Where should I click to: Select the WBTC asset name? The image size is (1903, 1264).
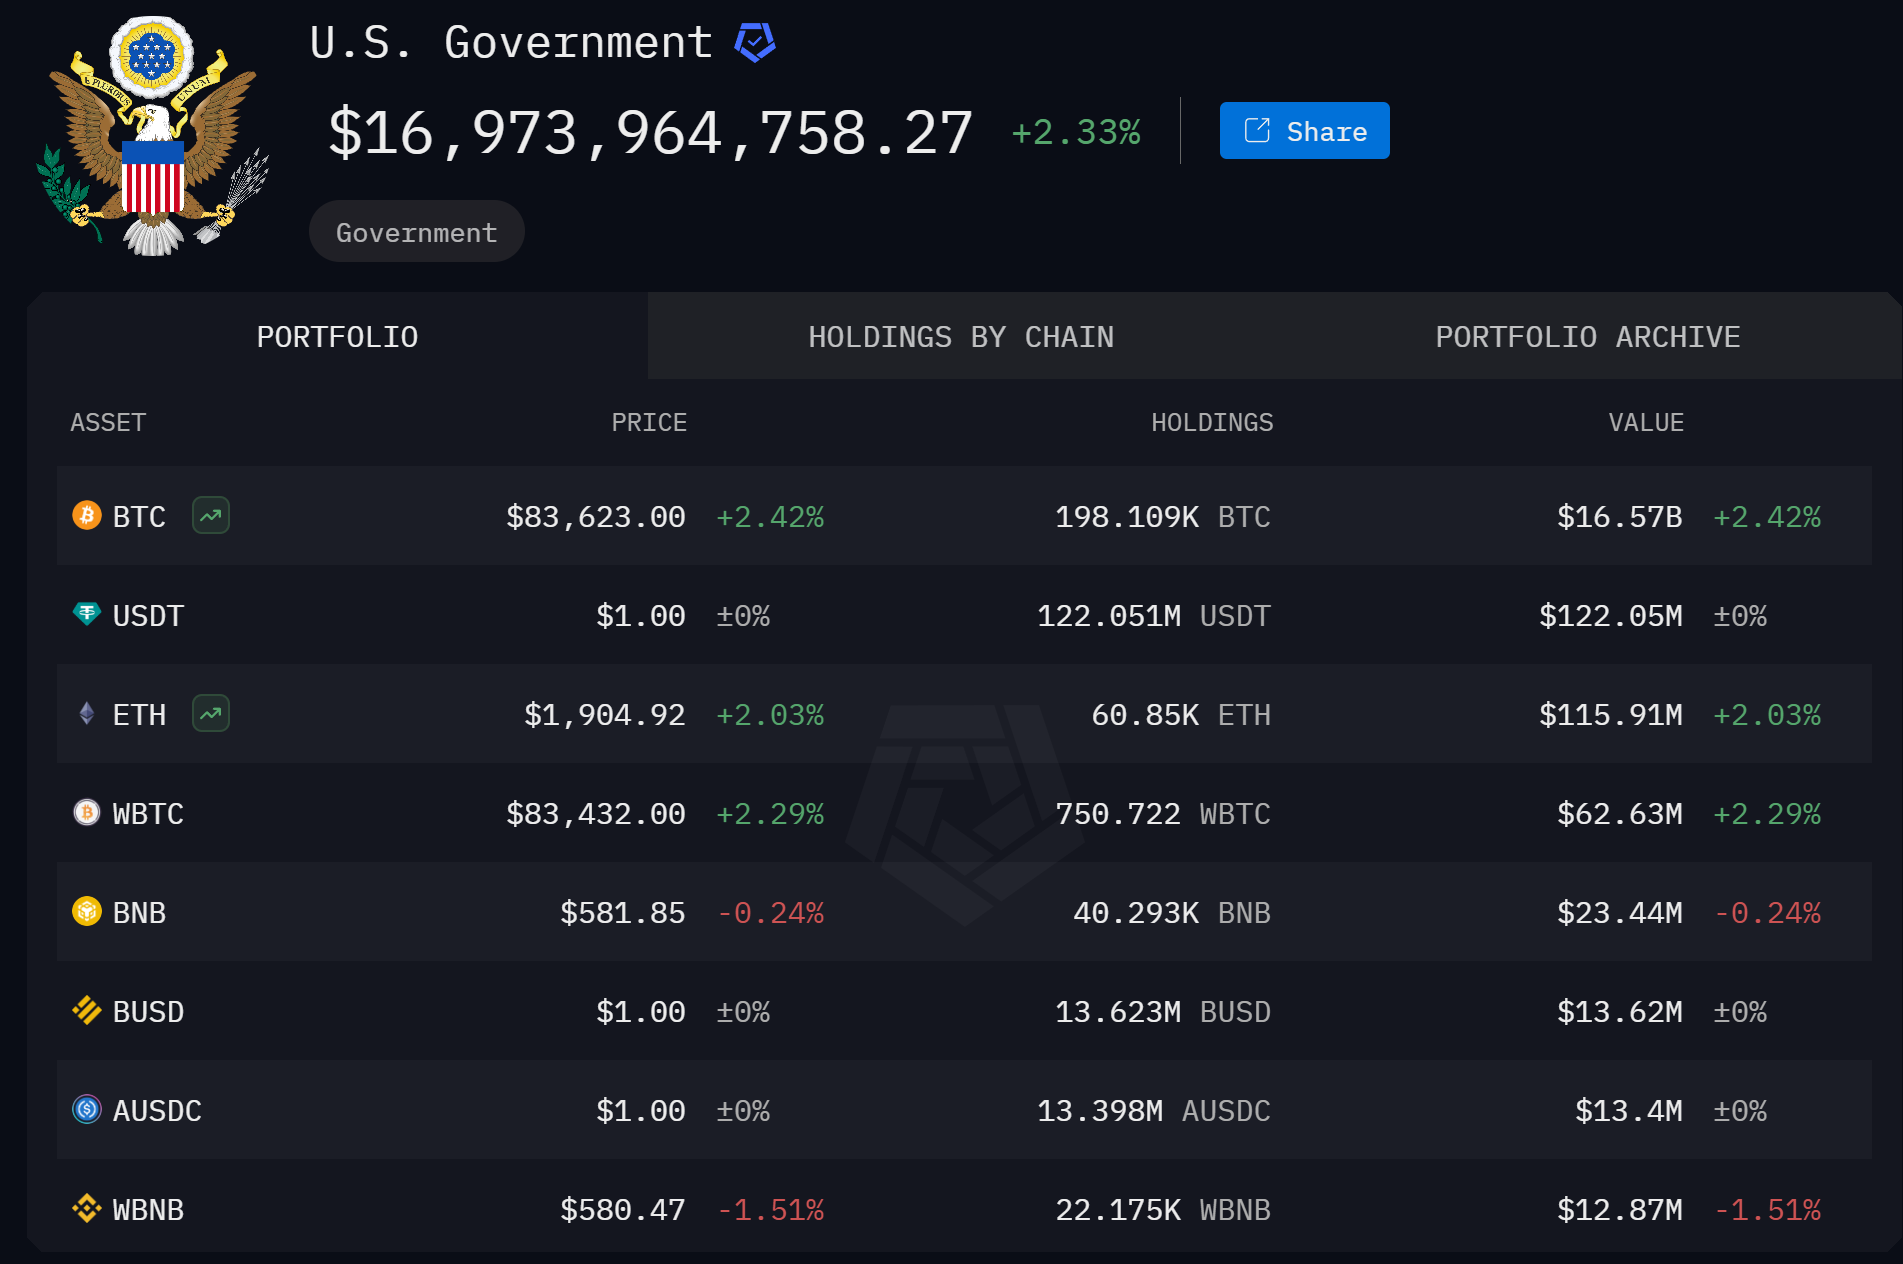(148, 814)
